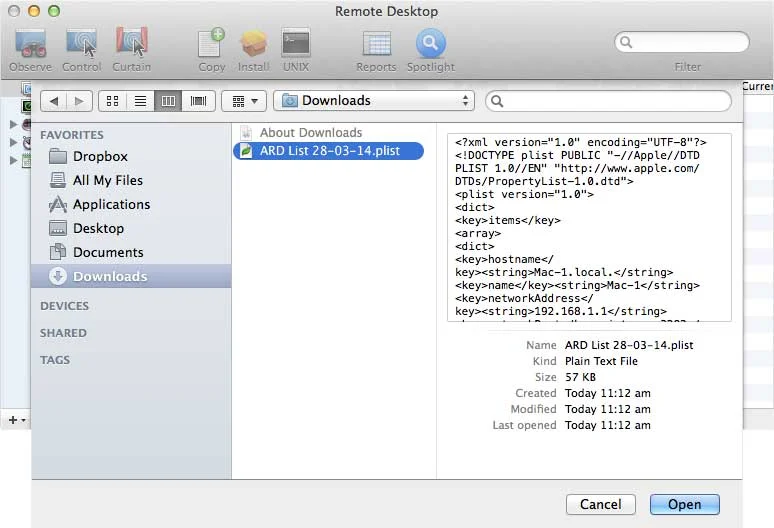Select the About Downloads file

[x=310, y=132]
